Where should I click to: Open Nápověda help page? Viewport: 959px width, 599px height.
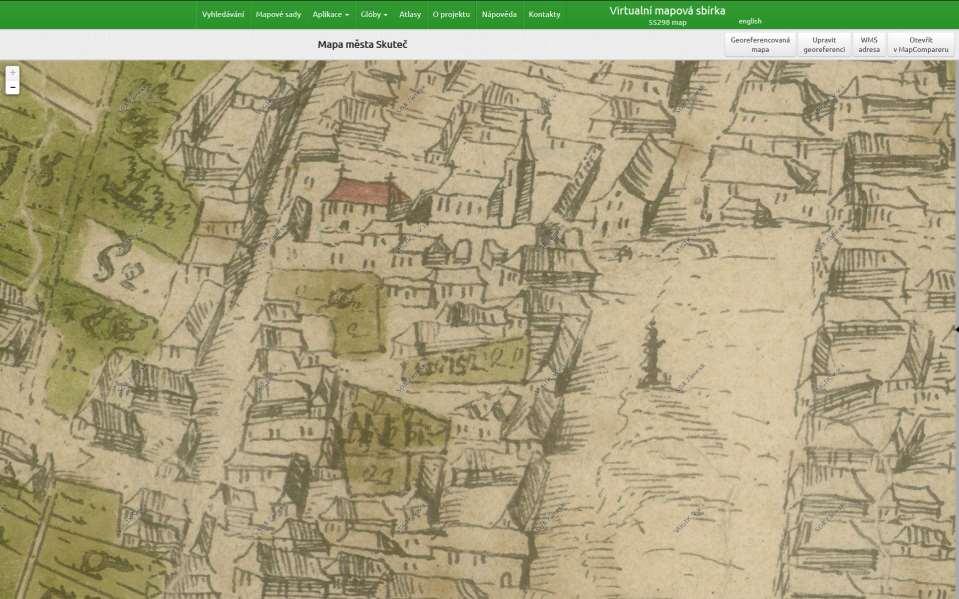(499, 14)
